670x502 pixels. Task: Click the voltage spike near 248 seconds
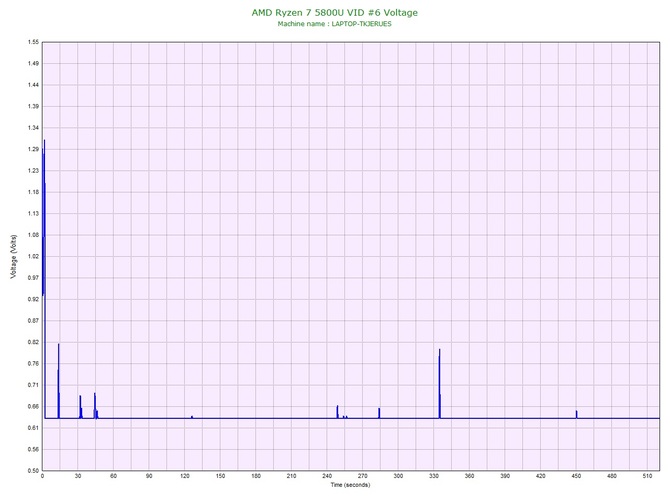pos(338,412)
